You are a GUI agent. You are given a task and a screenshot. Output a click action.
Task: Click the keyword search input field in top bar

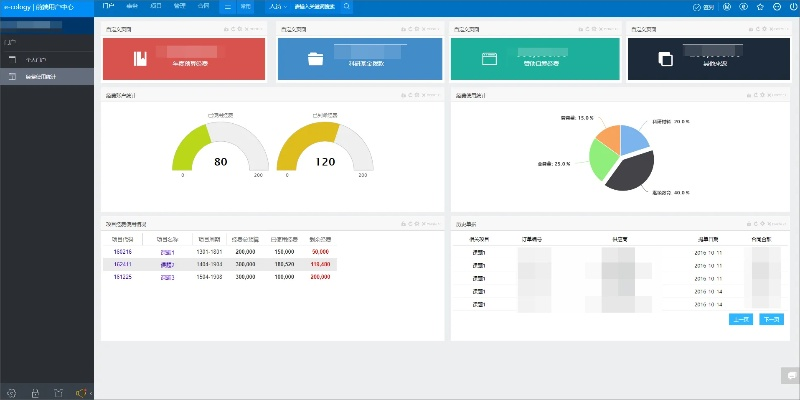click(x=315, y=6)
